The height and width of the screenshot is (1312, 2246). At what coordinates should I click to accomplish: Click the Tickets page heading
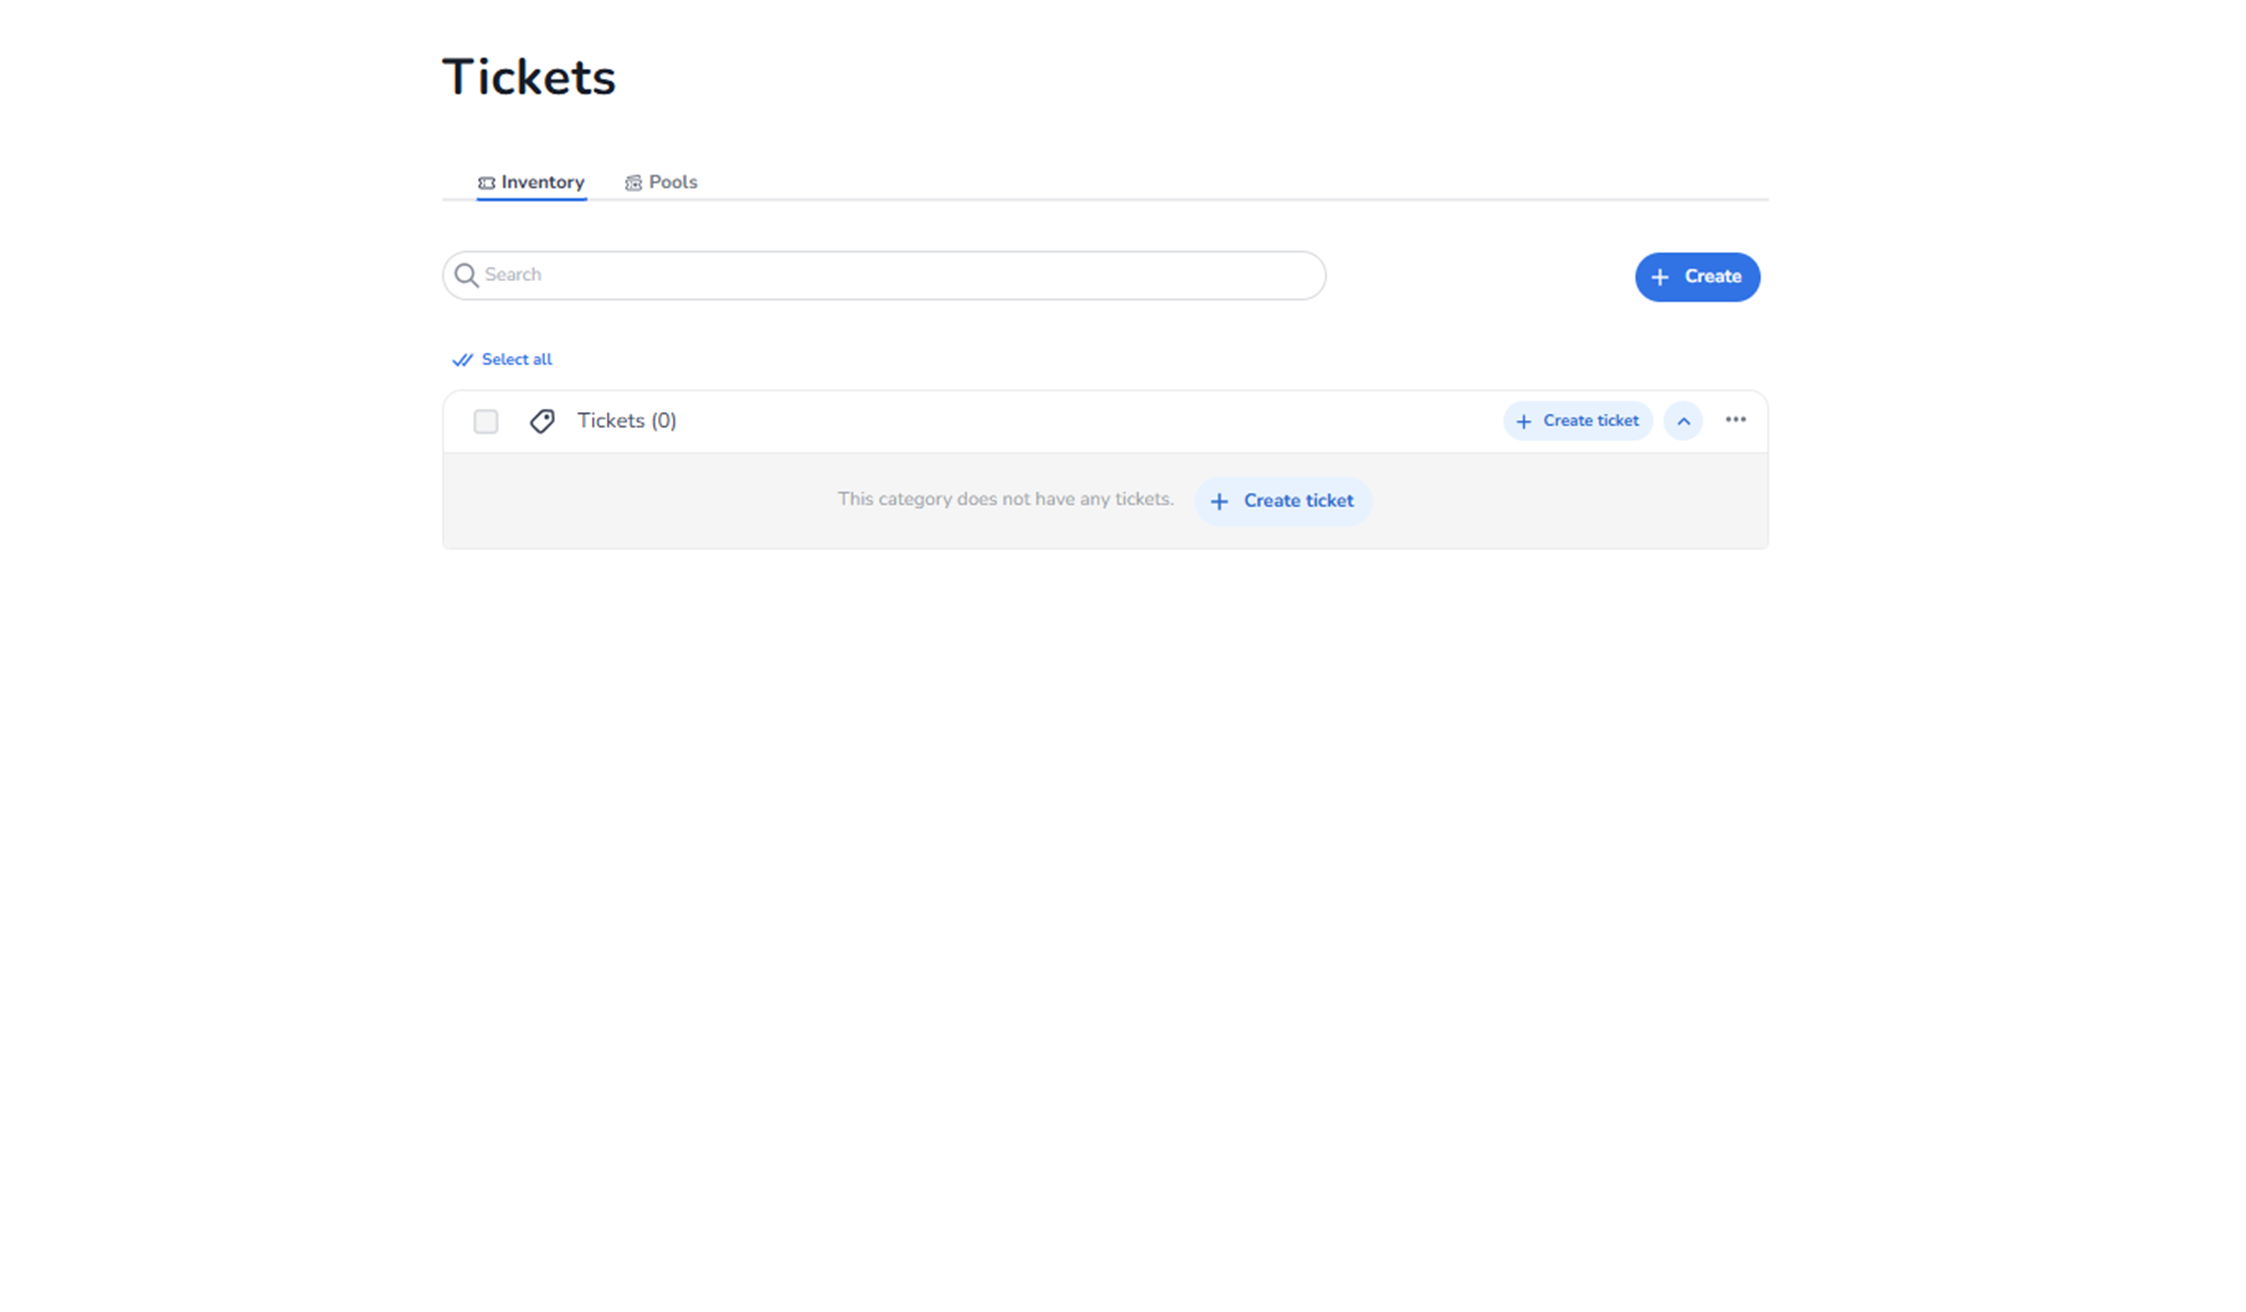click(x=528, y=77)
